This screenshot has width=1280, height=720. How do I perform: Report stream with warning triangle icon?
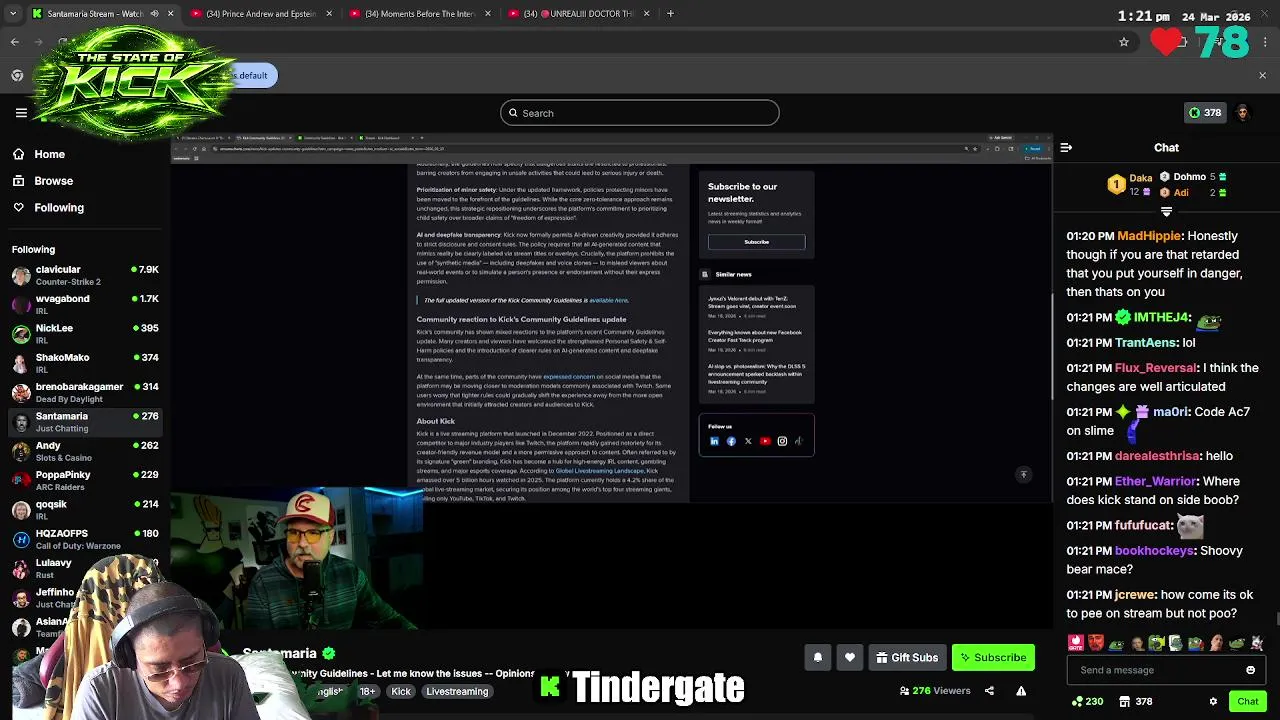tap(1021, 690)
